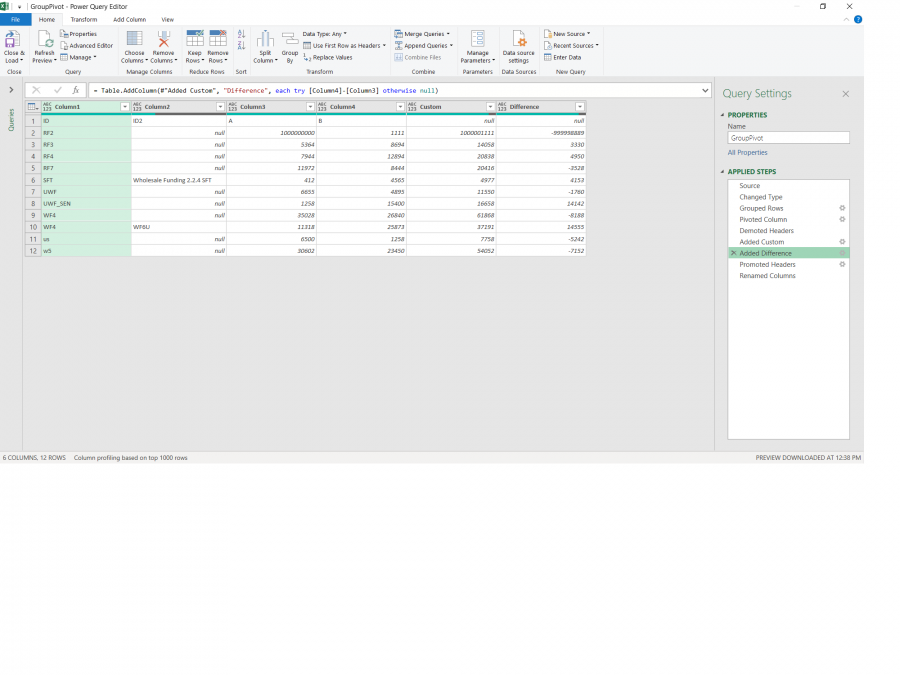The width and height of the screenshot is (900, 675).
Task: Open Column3 filter dropdown
Action: coord(310,107)
